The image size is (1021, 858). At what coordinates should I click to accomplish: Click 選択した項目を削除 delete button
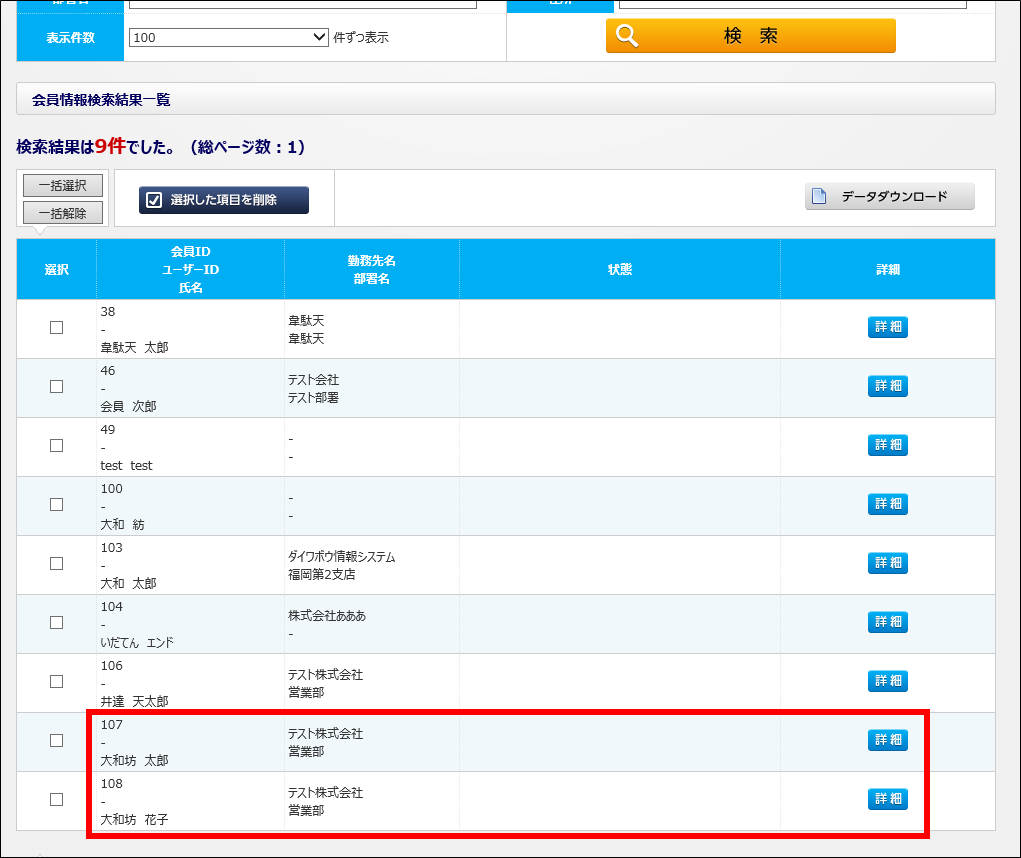[224, 200]
